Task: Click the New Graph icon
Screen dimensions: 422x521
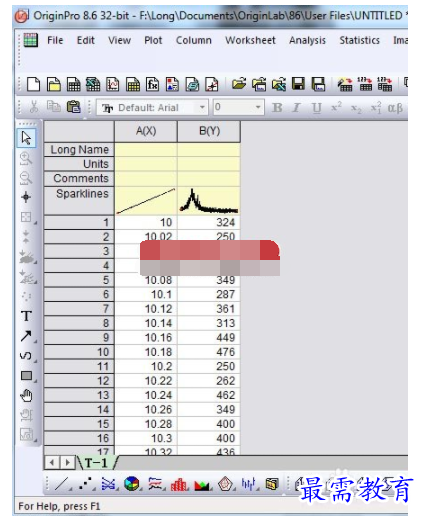Action: click(113, 84)
